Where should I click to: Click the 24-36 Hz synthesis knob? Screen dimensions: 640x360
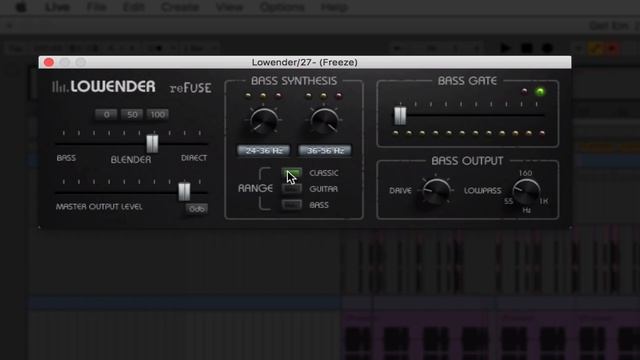(264, 122)
